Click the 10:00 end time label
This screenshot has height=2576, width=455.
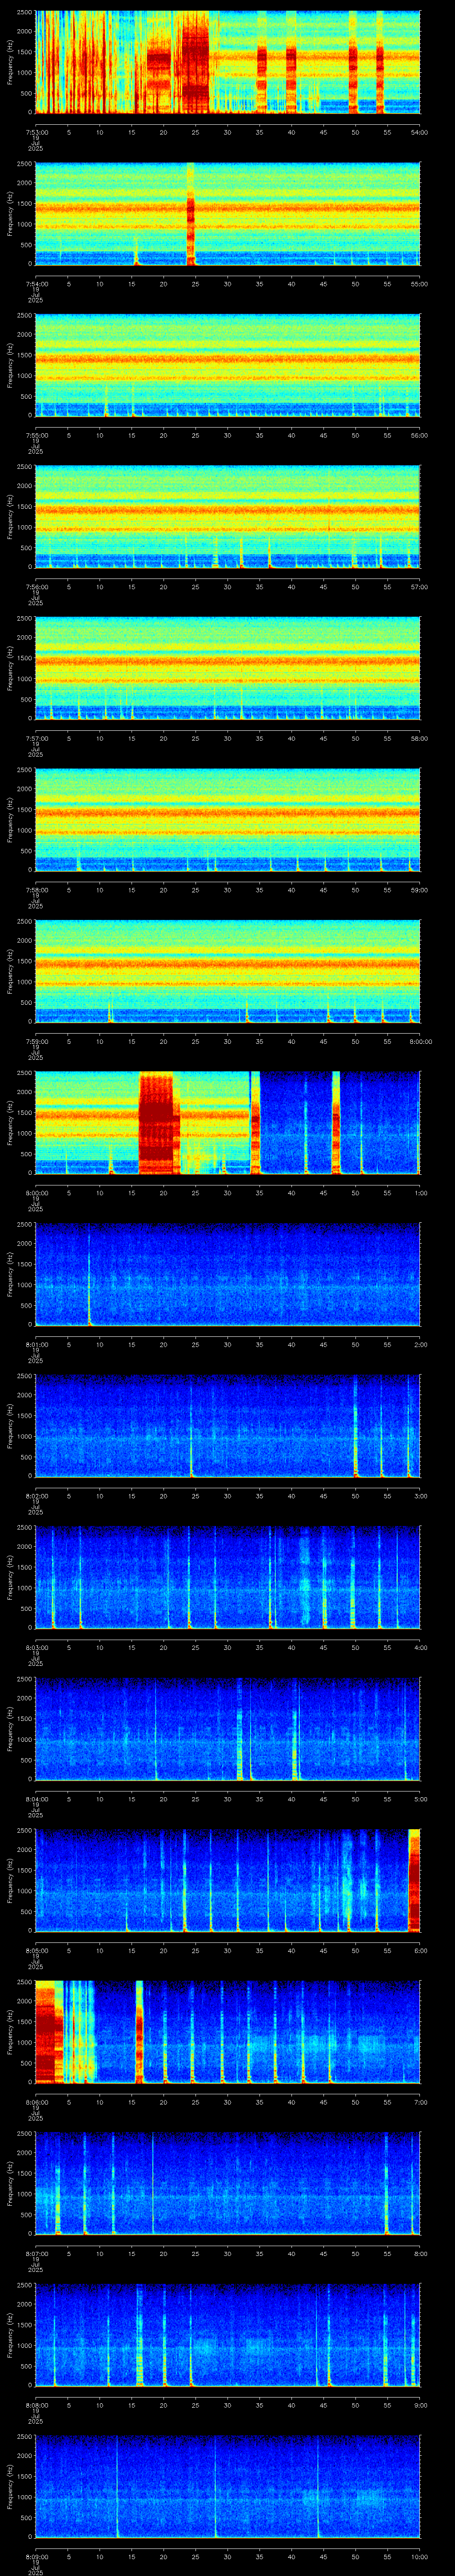(419, 2556)
